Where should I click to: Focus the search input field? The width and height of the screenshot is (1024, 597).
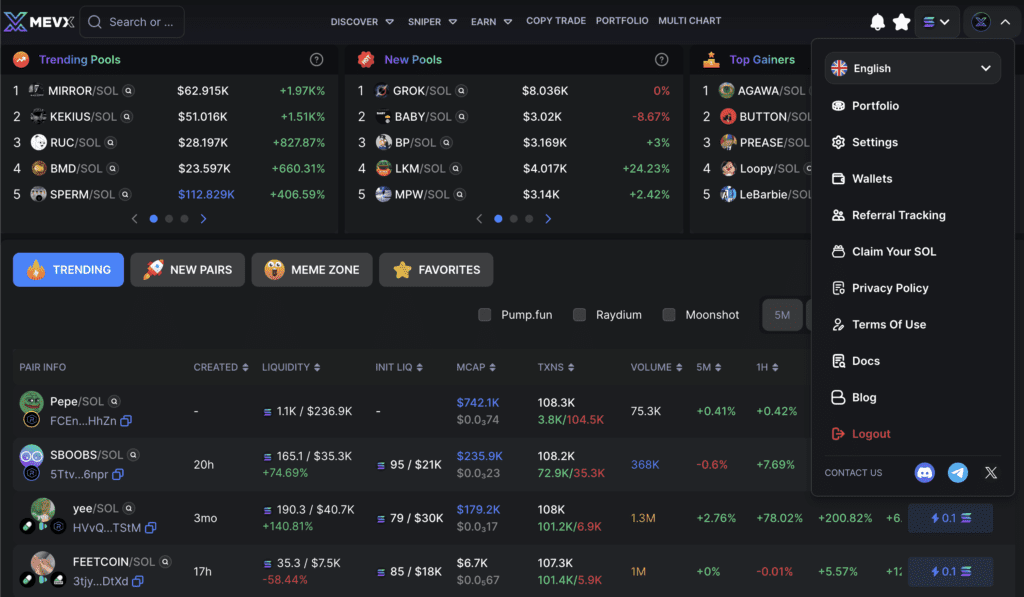tap(132, 22)
